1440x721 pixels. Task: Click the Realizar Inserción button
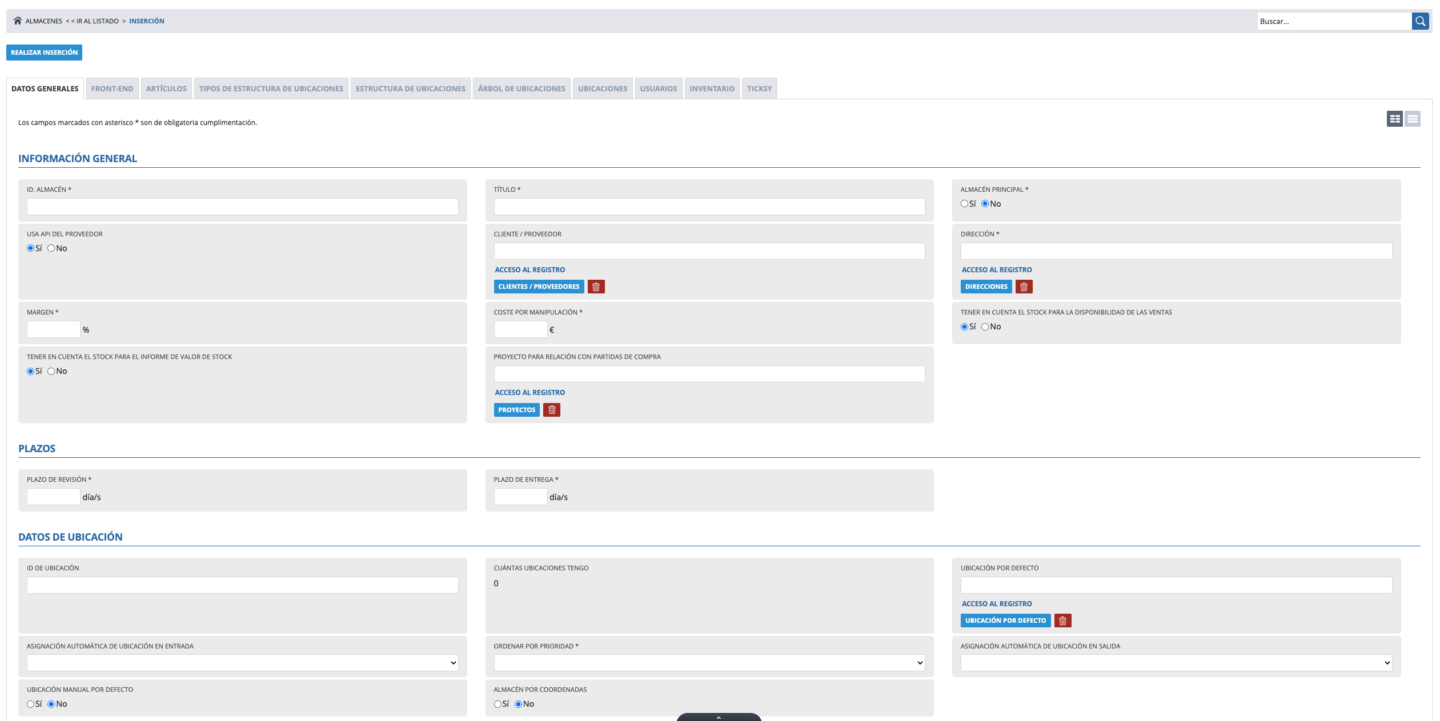(x=44, y=53)
